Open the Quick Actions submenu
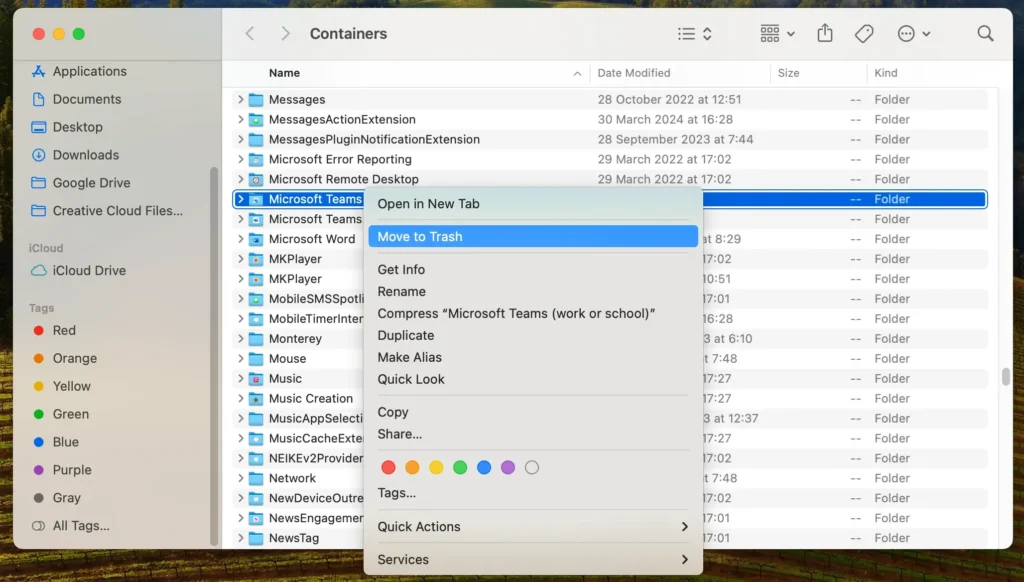Image resolution: width=1024 pixels, height=582 pixels. pos(533,526)
